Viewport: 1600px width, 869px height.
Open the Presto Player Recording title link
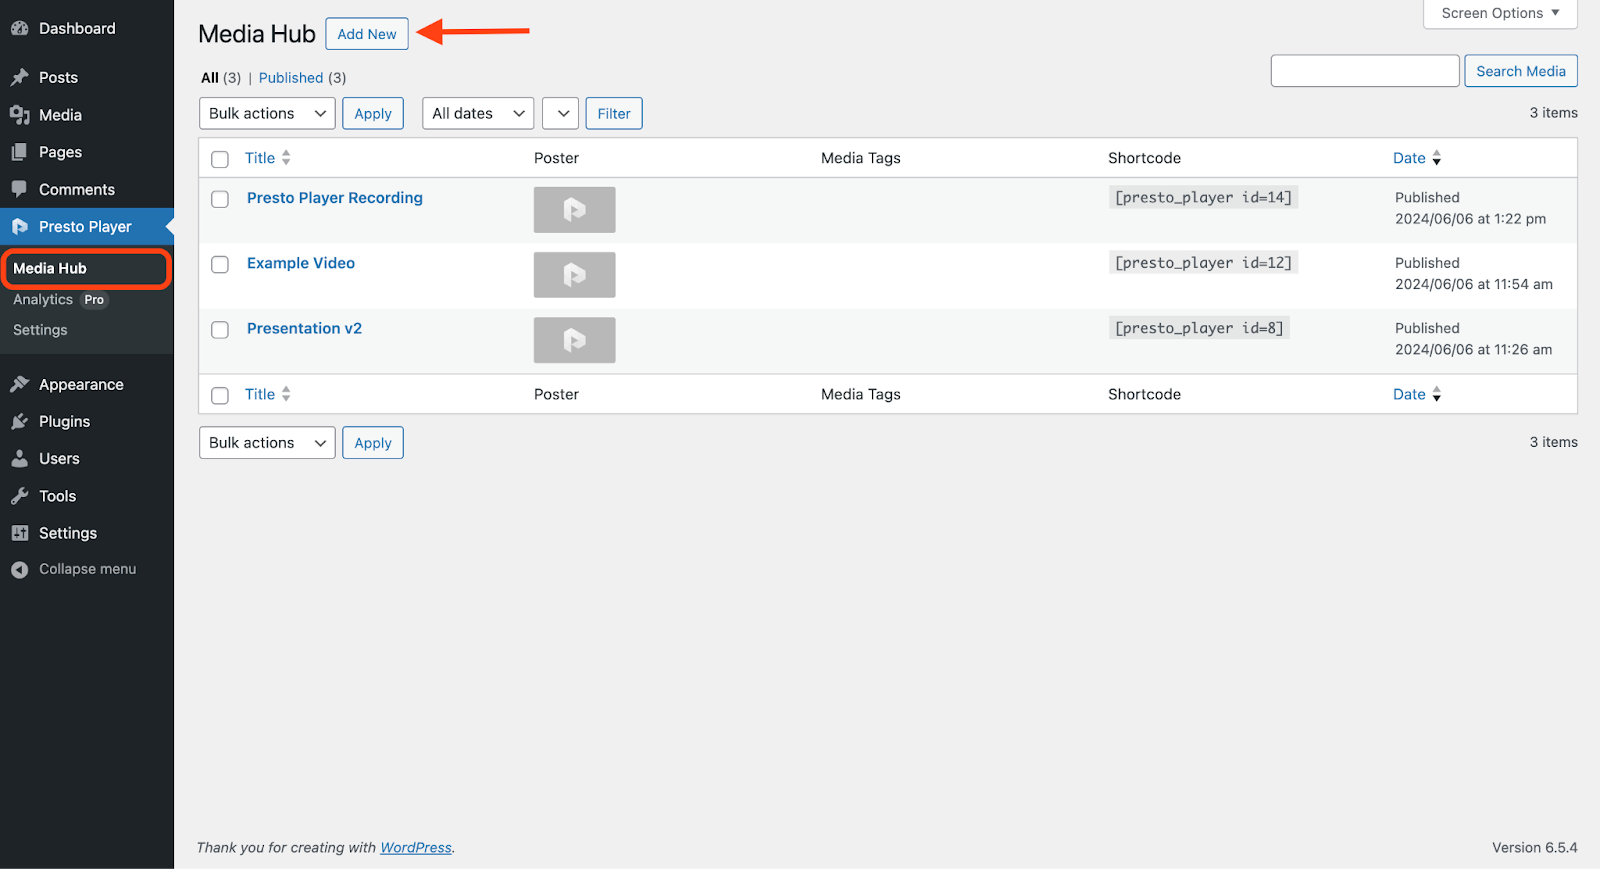click(335, 198)
